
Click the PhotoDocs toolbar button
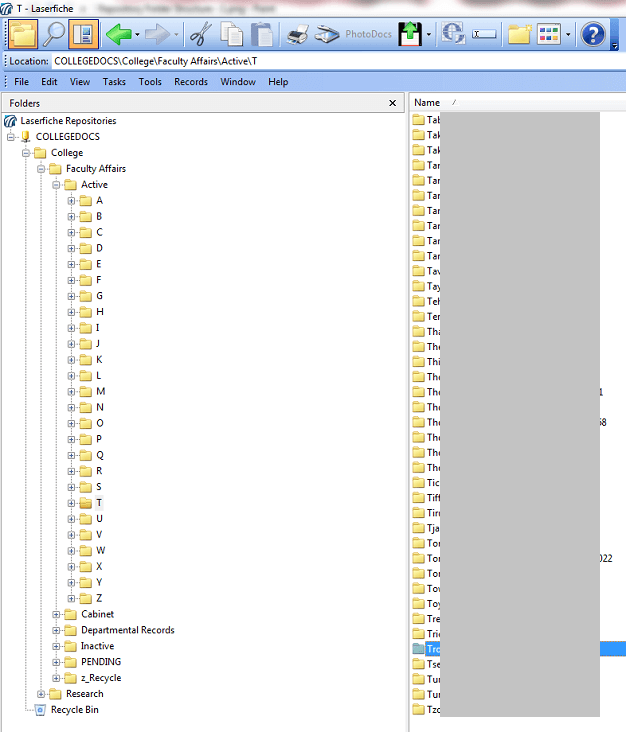tap(368, 34)
